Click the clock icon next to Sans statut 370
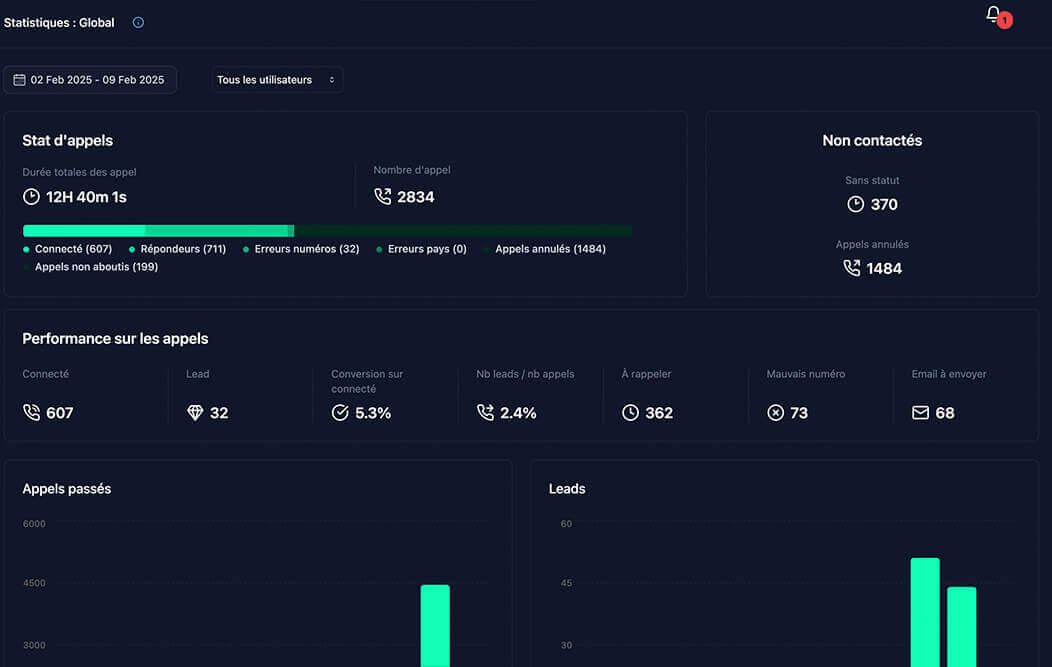The width and height of the screenshot is (1052, 667). click(x=855, y=204)
